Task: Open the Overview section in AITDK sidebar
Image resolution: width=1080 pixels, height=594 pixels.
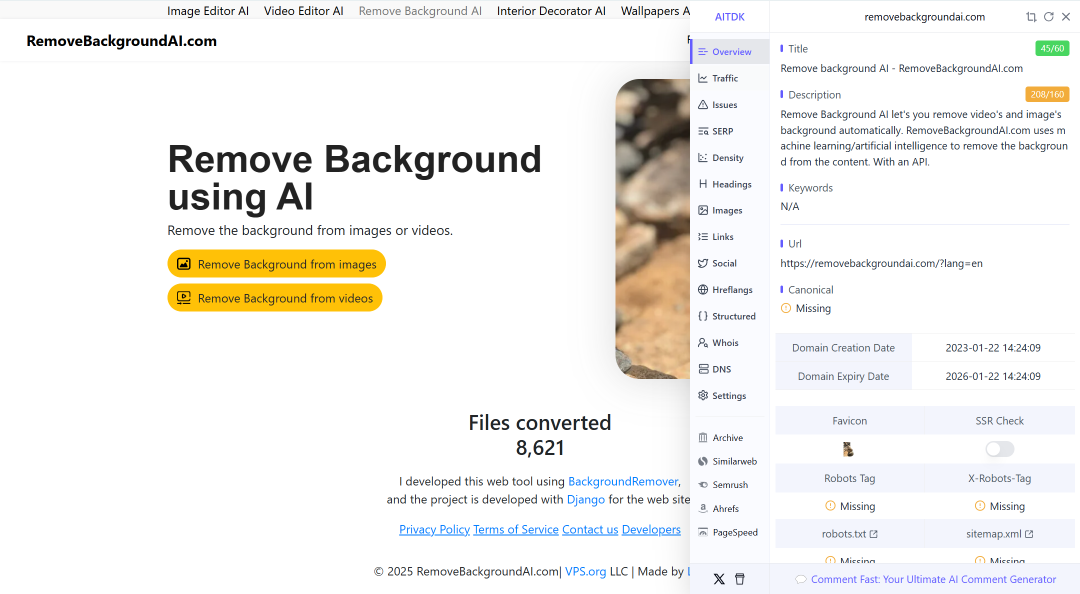Action: [x=729, y=52]
